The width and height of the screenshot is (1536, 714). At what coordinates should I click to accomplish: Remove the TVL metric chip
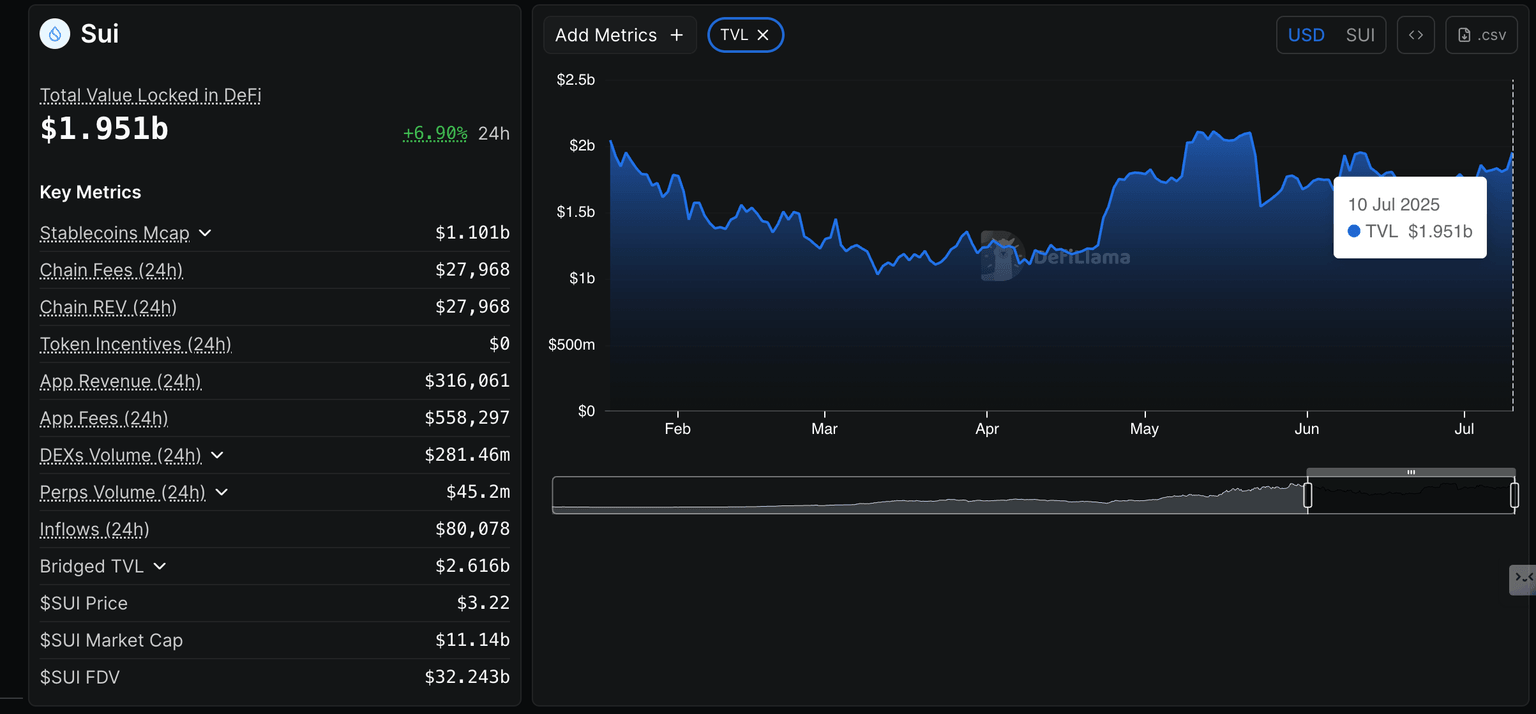tap(763, 35)
